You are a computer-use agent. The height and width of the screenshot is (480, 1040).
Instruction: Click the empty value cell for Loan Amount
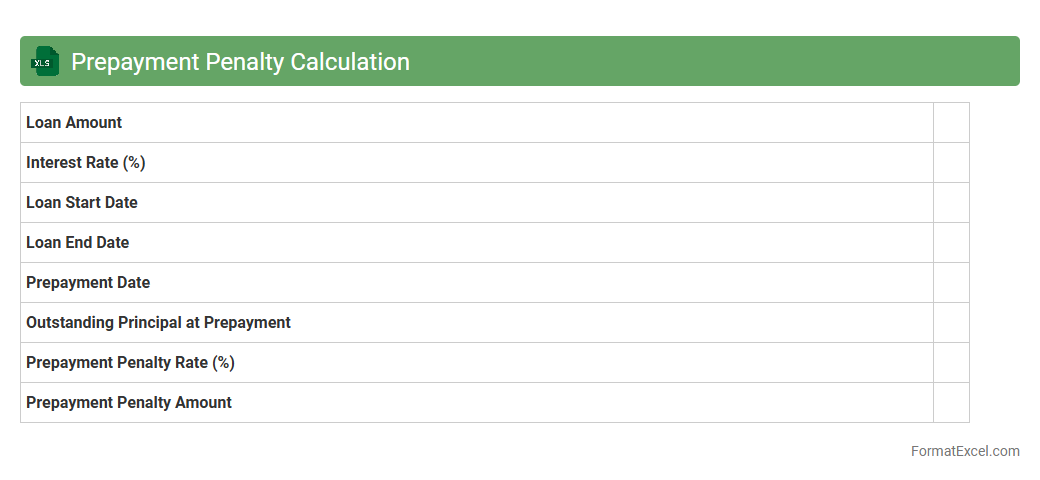[x=951, y=122]
